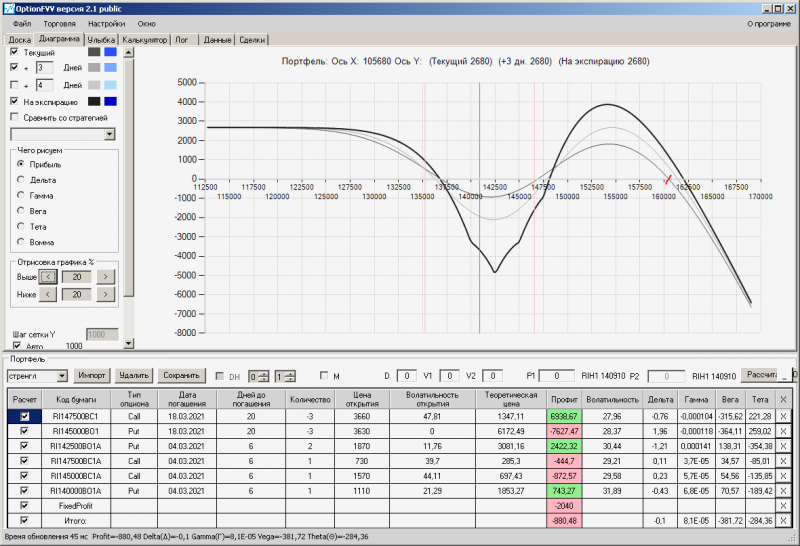This screenshot has width=800, height=546.
Task: Open the Торговля menu
Action: click(x=59, y=23)
